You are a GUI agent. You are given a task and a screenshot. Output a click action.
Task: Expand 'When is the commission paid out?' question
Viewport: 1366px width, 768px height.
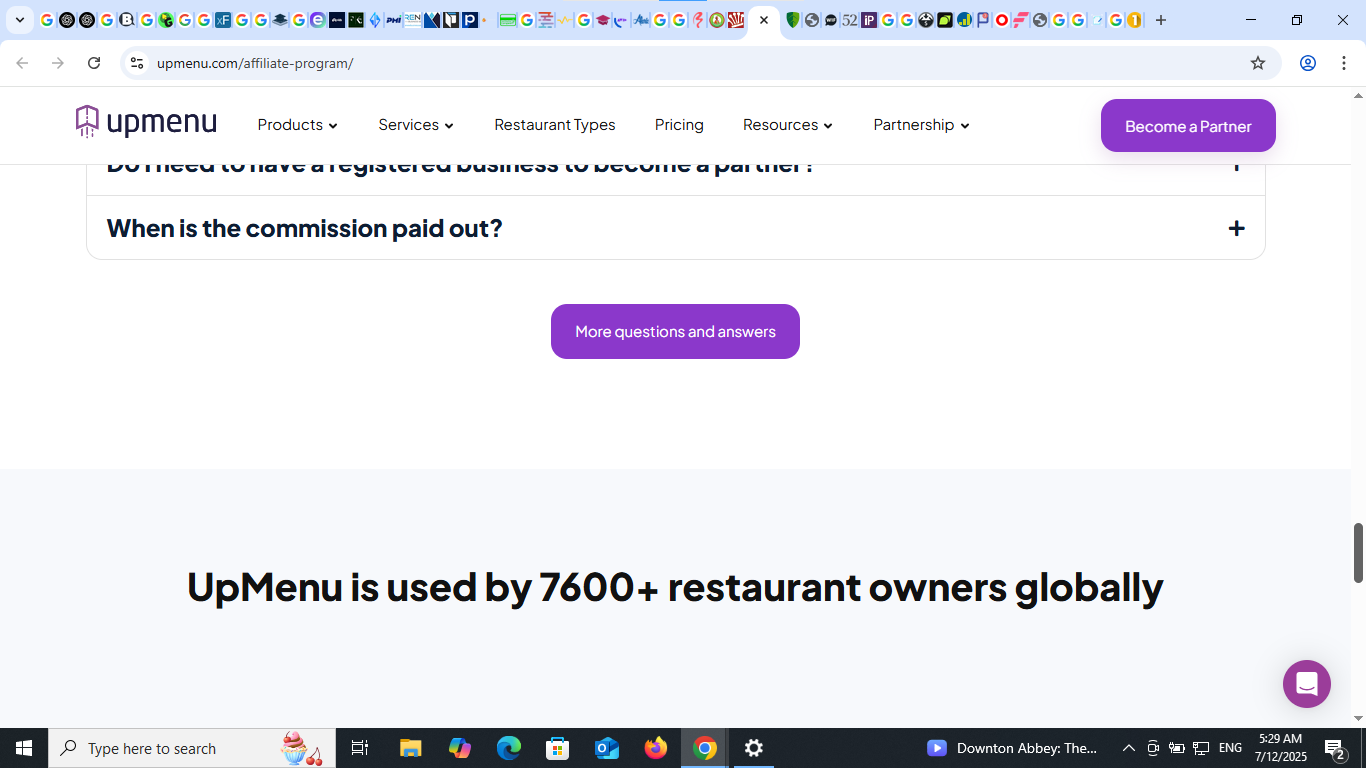[676, 228]
